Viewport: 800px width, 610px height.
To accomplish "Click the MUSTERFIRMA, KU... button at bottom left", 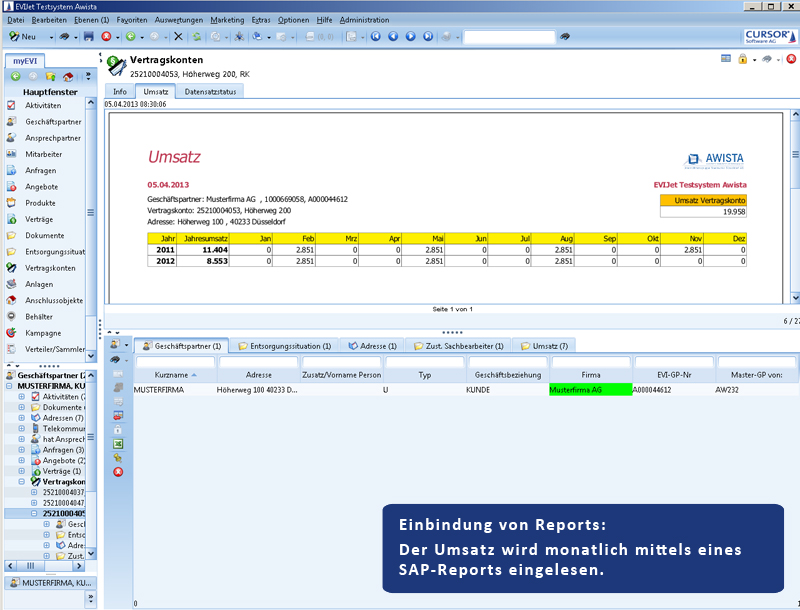I will click(50, 582).
